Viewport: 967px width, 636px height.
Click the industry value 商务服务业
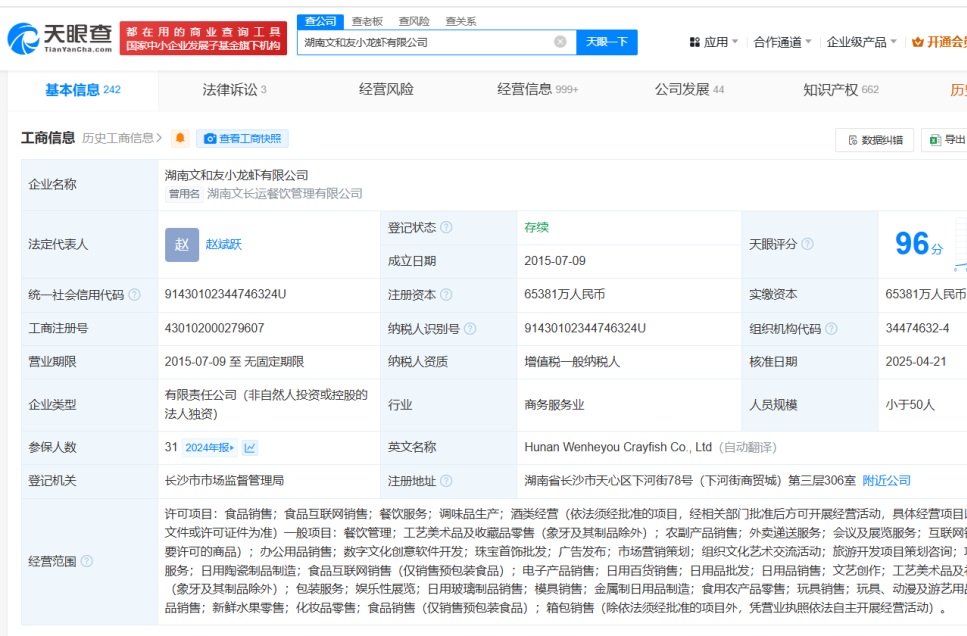point(554,405)
